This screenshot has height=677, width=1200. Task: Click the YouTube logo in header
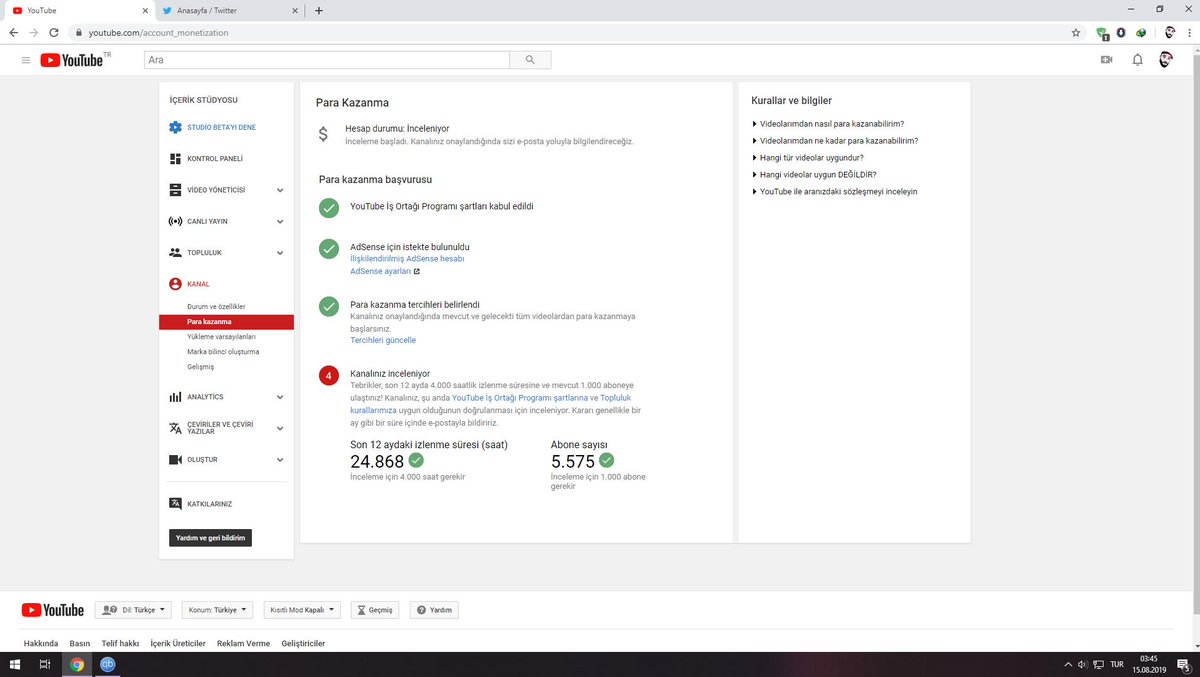point(72,60)
